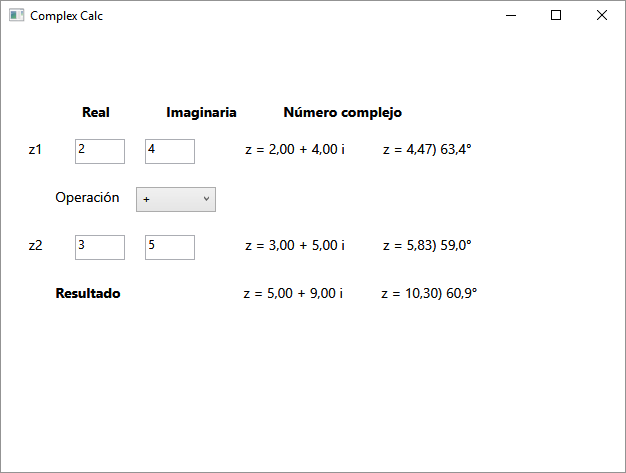626x473 pixels.
Task: Click the "Operación" label
Action: (87, 198)
